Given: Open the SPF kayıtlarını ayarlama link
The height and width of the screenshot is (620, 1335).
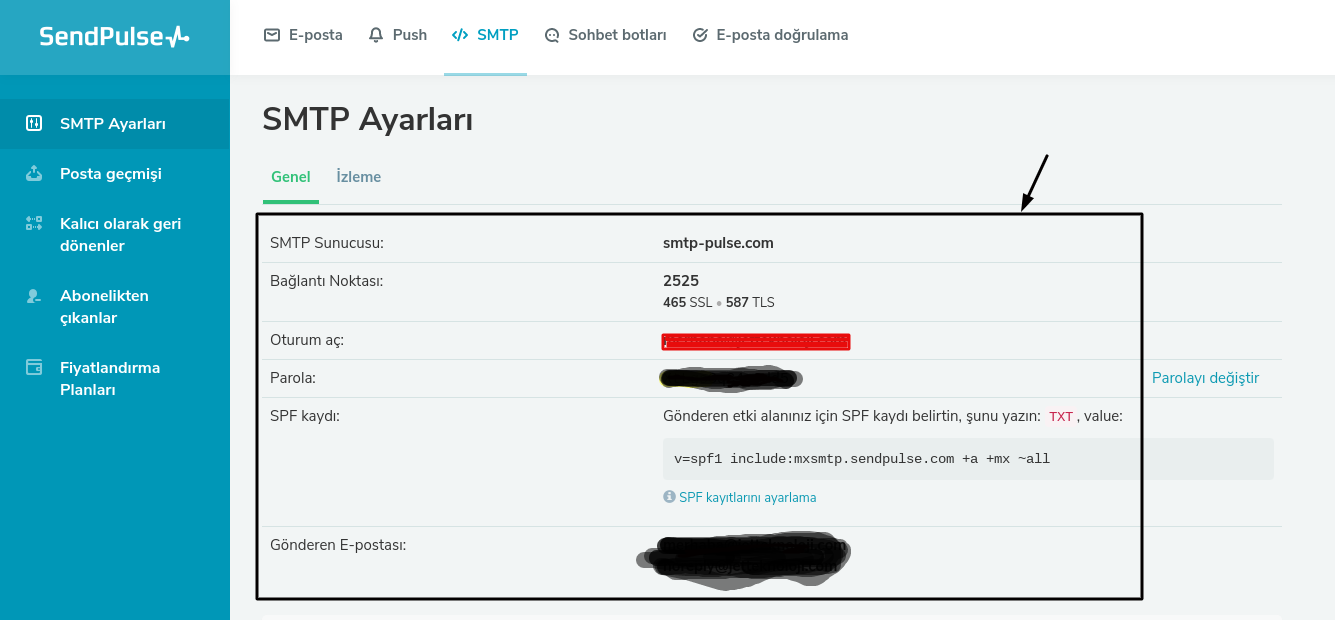Looking at the screenshot, I should (747, 497).
